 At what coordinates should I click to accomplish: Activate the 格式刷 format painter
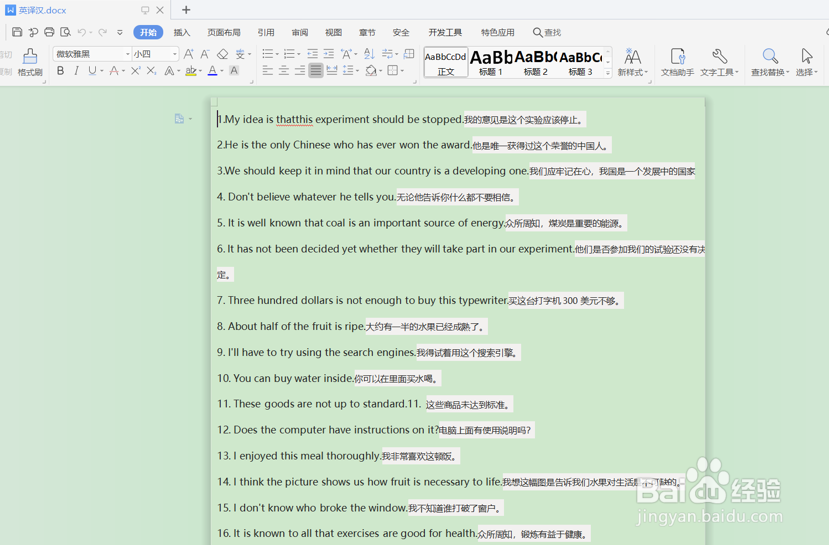pyautogui.click(x=30, y=62)
